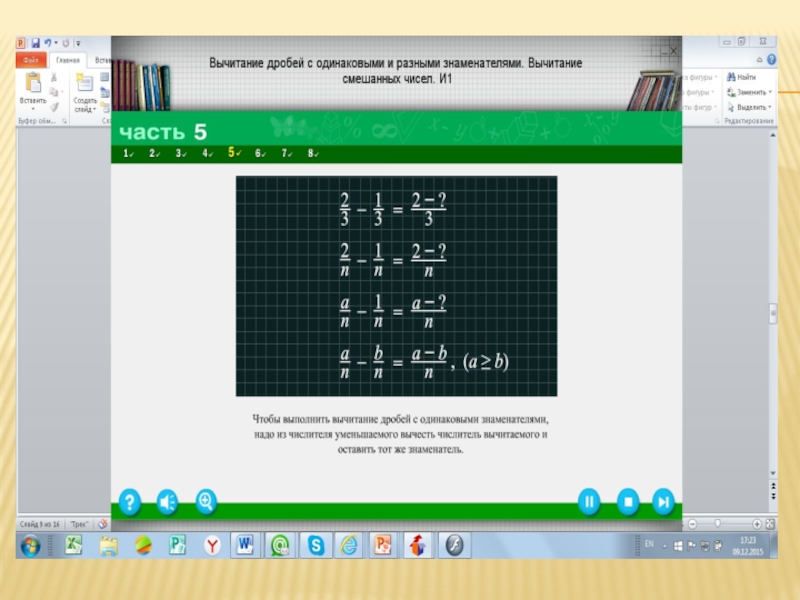The height and width of the screenshot is (600, 800).
Task: Click the zoom out minus button
Action: point(692,524)
